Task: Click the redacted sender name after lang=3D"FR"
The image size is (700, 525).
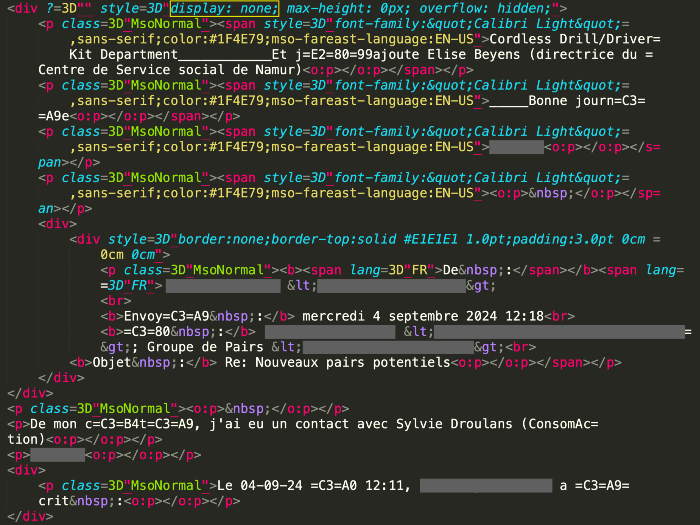Action: click(223, 286)
